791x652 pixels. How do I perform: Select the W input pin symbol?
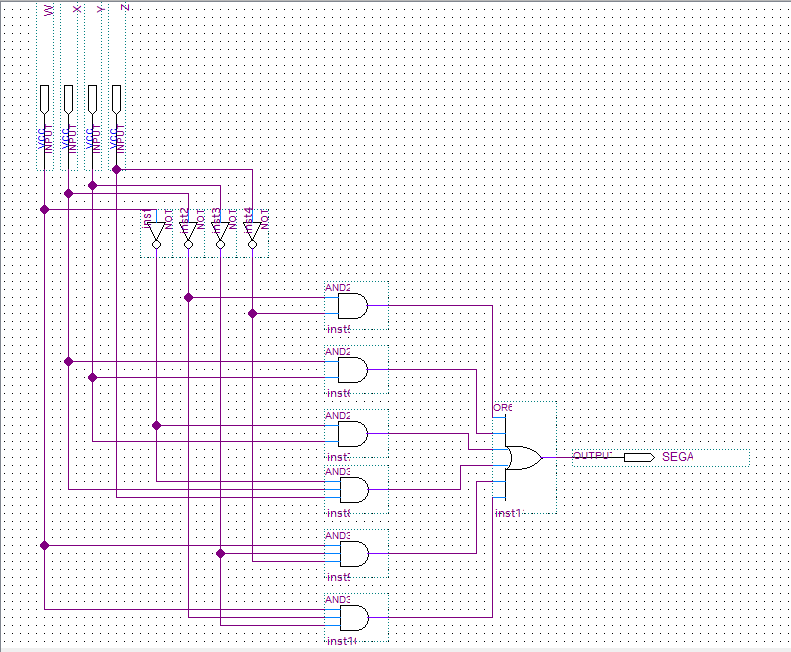tap(44, 98)
